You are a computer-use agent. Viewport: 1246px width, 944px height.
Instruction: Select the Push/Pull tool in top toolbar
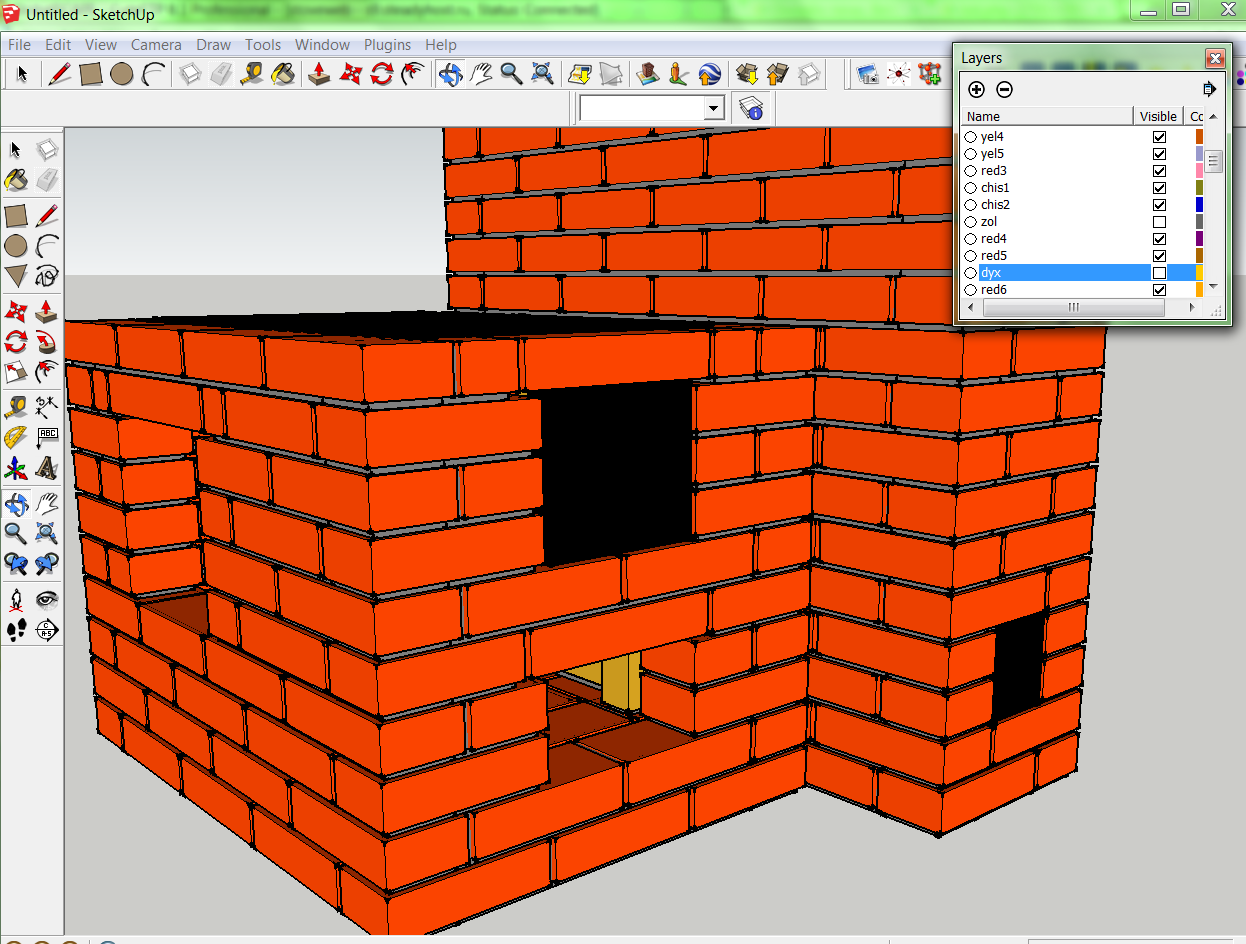point(319,74)
